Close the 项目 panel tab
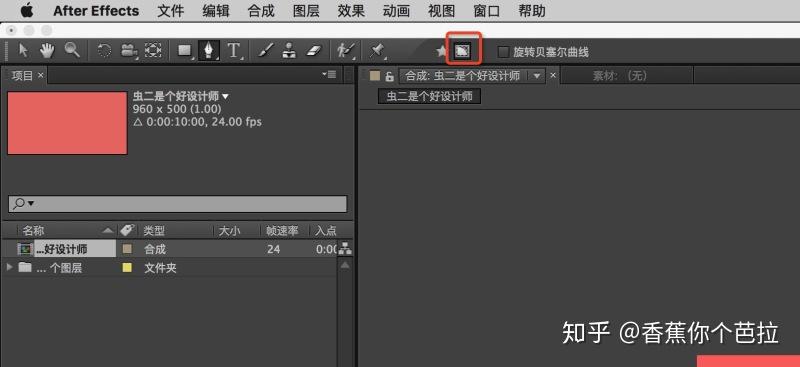800x367 pixels. pos(41,76)
